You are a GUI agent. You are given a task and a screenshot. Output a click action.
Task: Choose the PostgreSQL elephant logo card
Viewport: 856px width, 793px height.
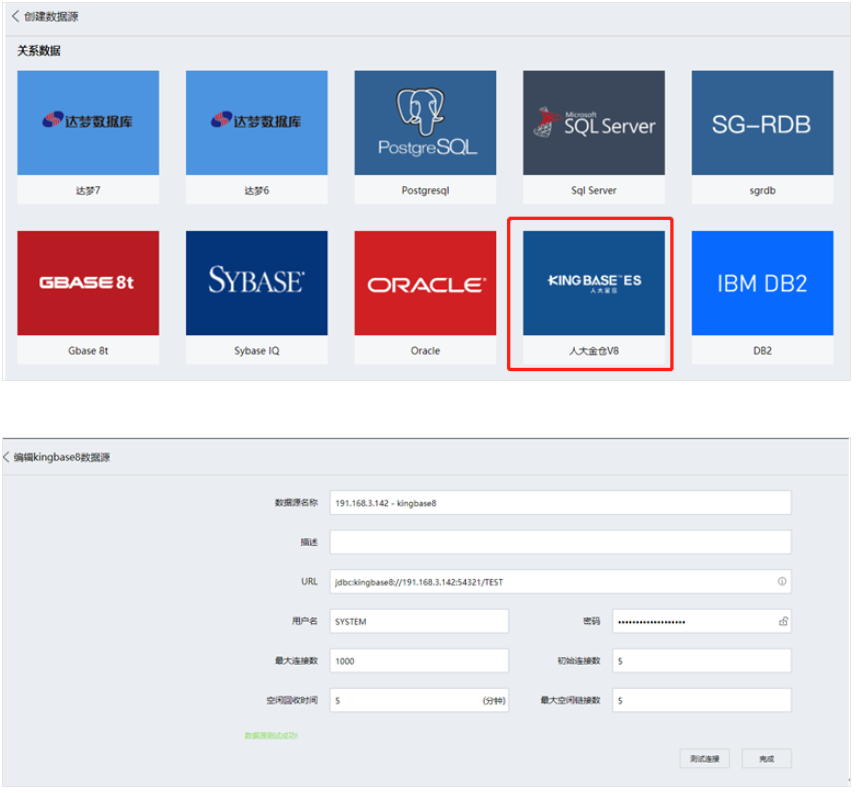pos(425,137)
